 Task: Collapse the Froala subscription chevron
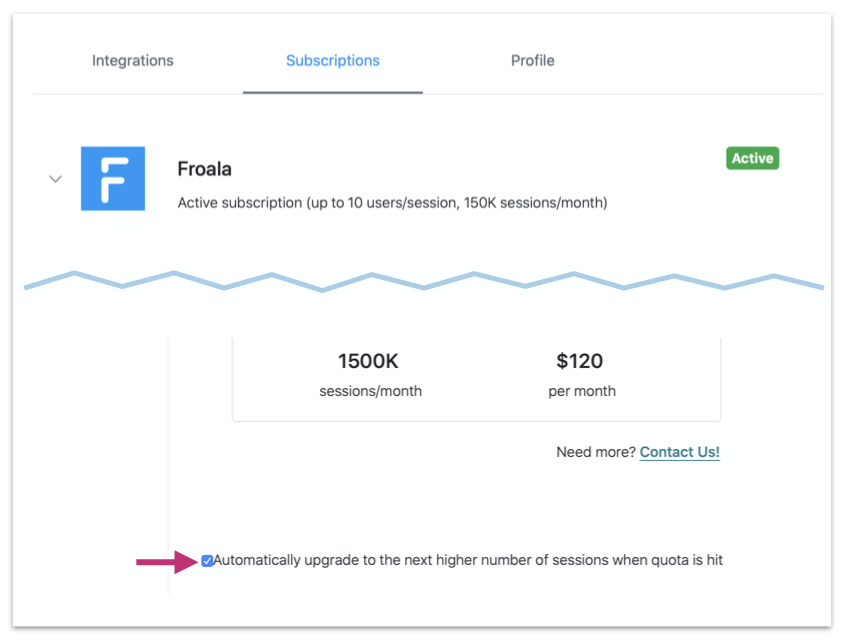(x=56, y=179)
